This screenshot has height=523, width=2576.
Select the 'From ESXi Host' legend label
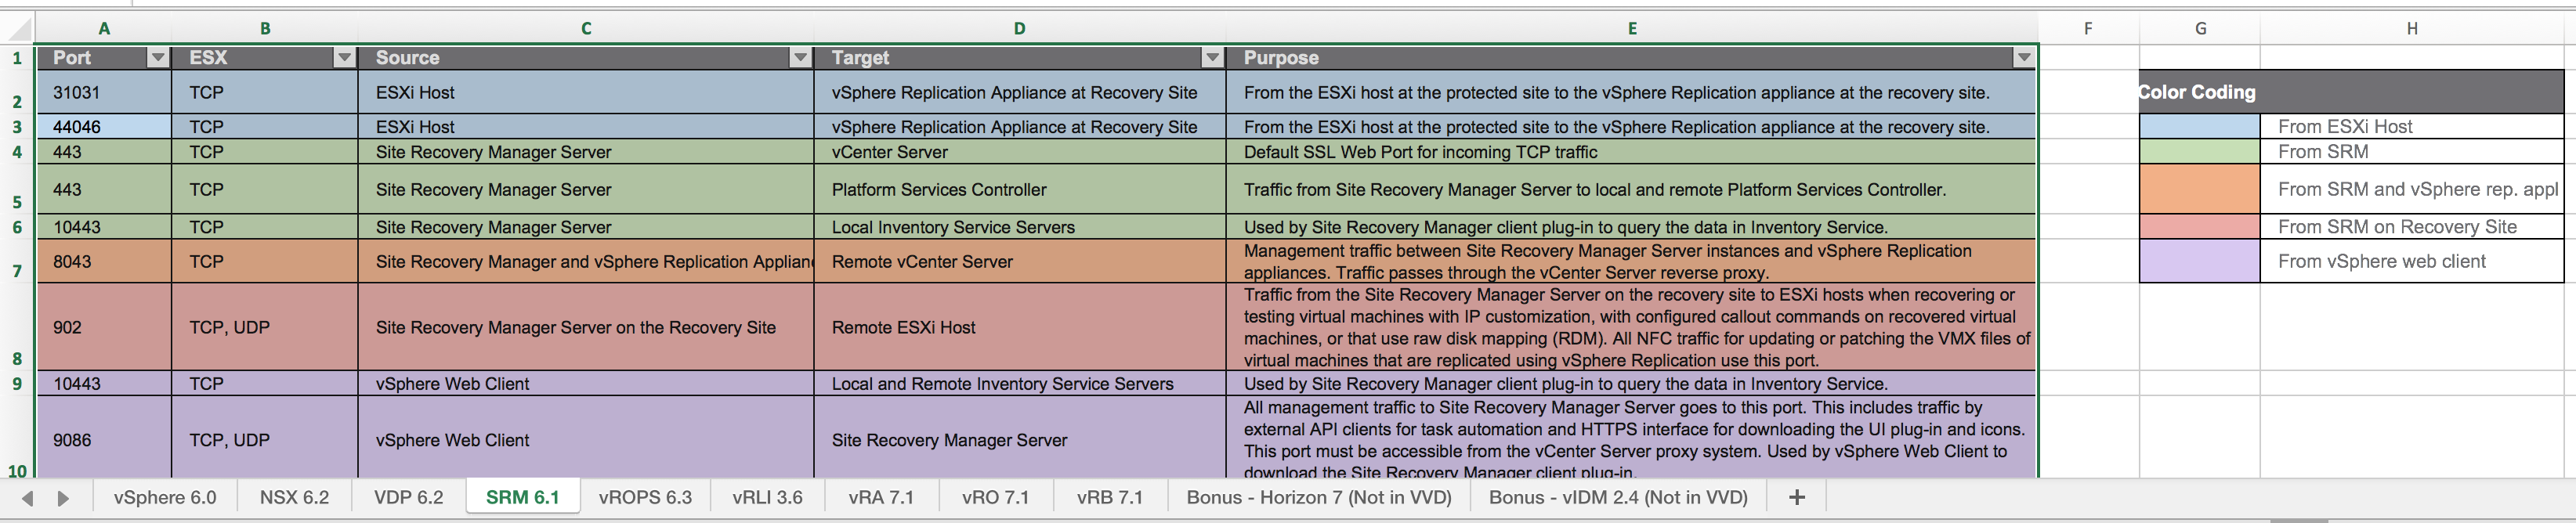2412,127
